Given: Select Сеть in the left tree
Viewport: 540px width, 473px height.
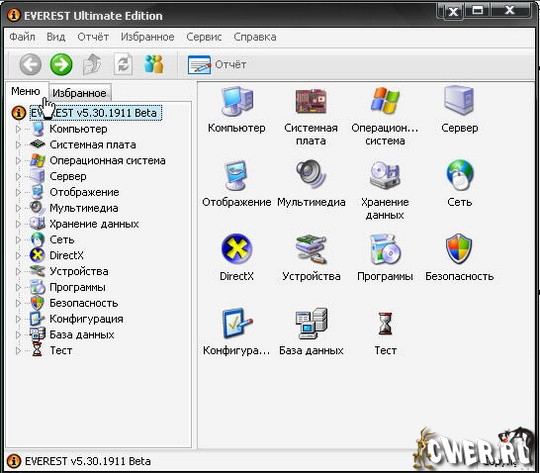Looking at the screenshot, I should pos(62,240).
